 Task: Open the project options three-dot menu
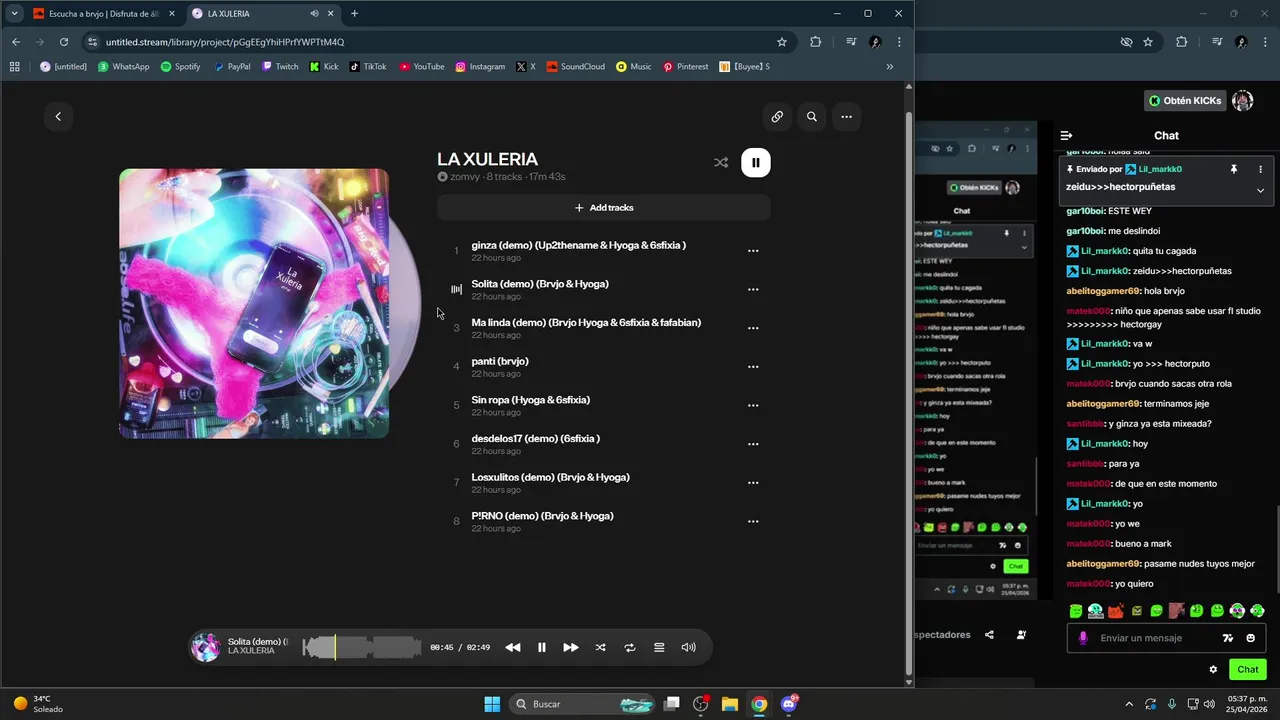(846, 117)
